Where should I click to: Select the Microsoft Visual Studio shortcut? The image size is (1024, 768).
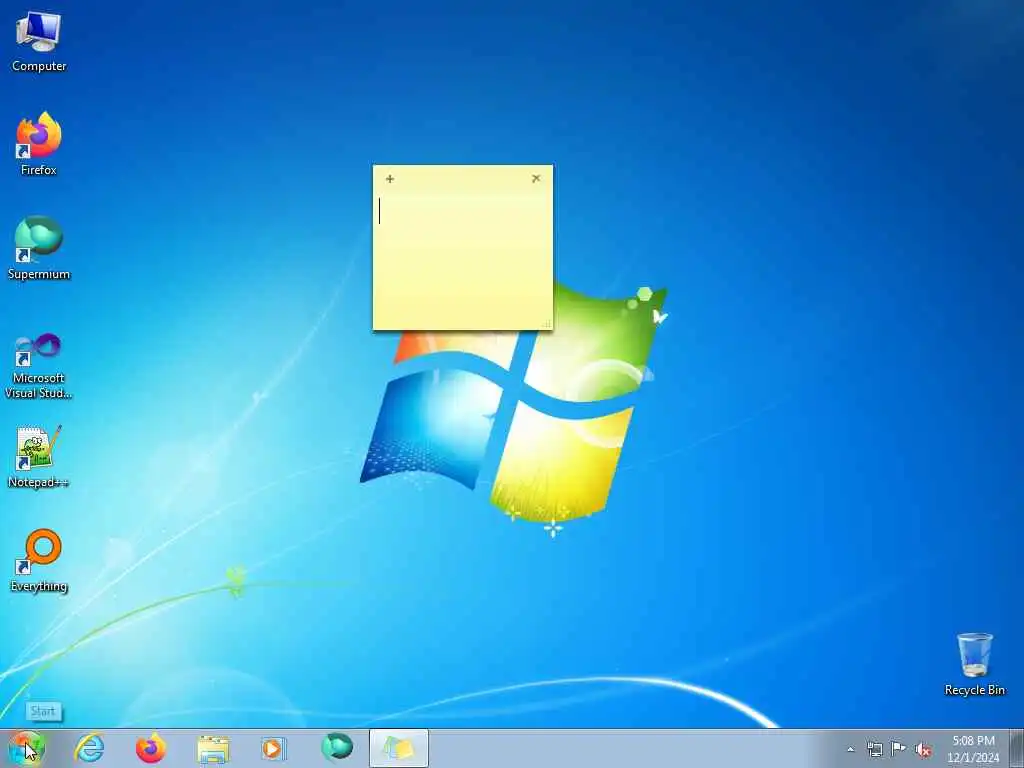39,366
